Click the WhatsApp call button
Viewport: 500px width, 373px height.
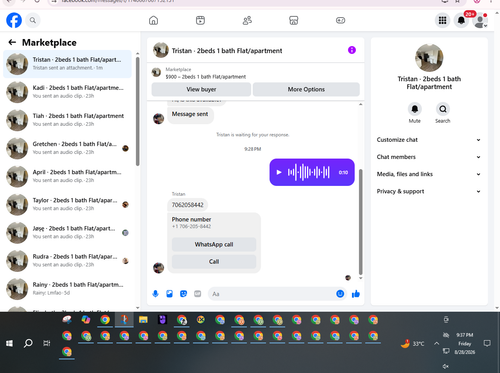(x=214, y=244)
